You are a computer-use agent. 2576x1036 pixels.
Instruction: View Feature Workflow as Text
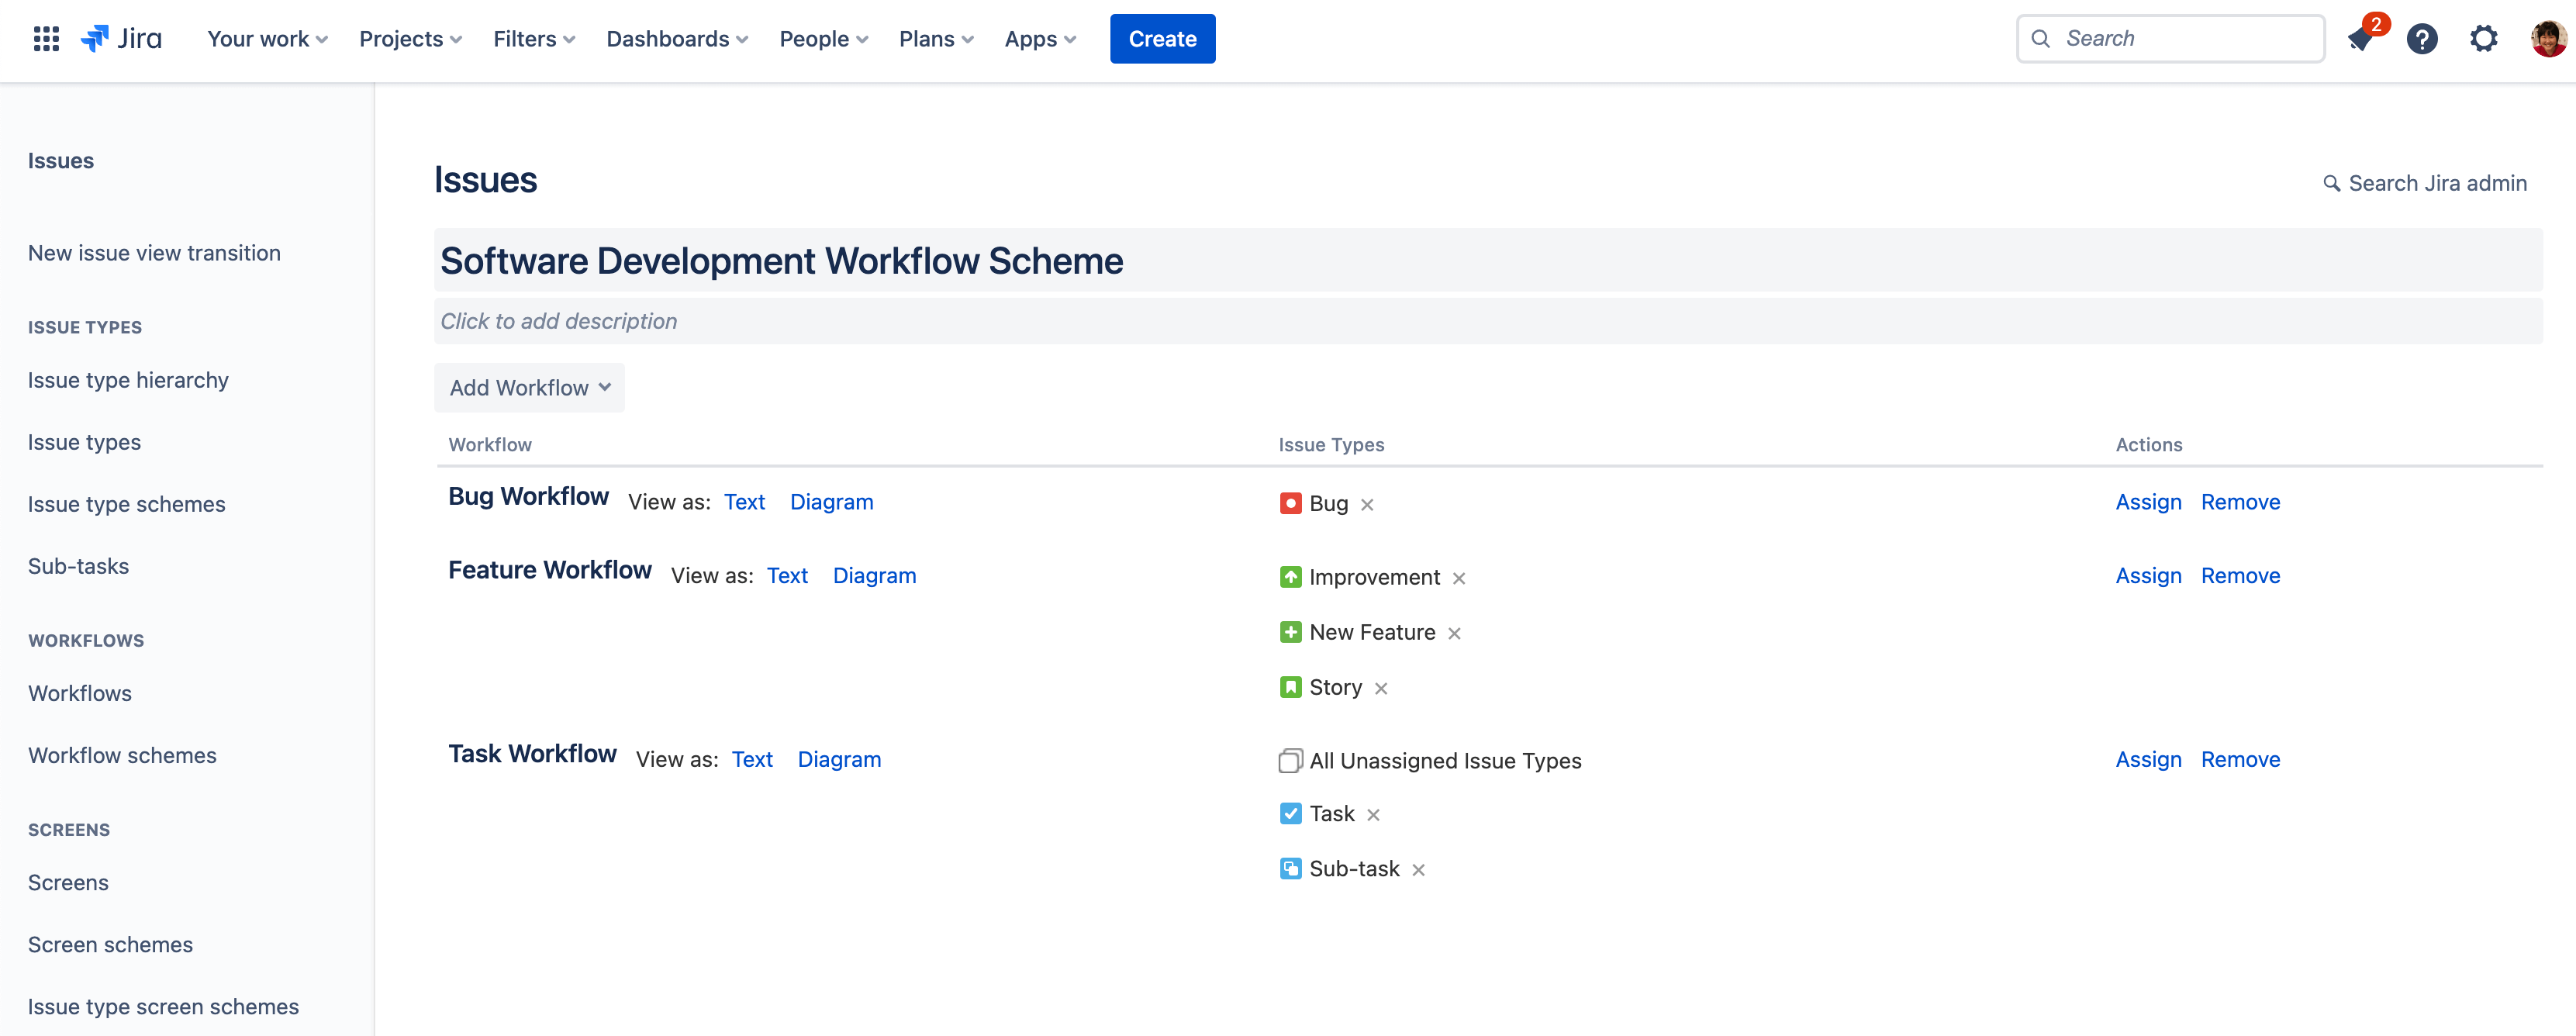[787, 575]
